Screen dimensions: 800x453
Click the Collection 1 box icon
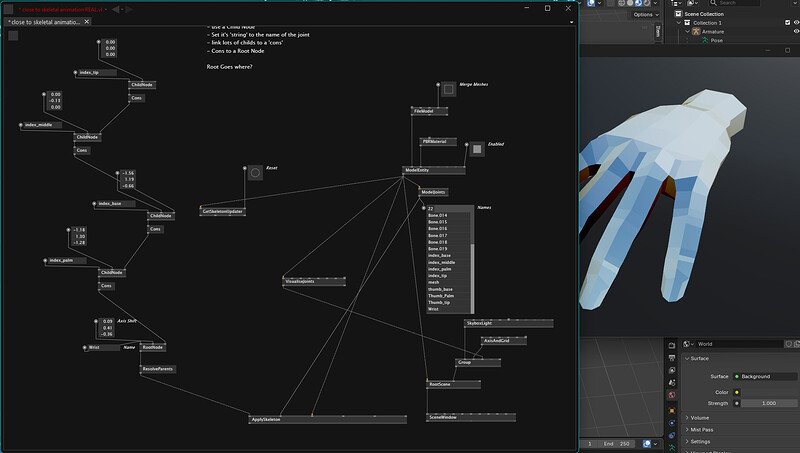pyautogui.click(x=687, y=22)
